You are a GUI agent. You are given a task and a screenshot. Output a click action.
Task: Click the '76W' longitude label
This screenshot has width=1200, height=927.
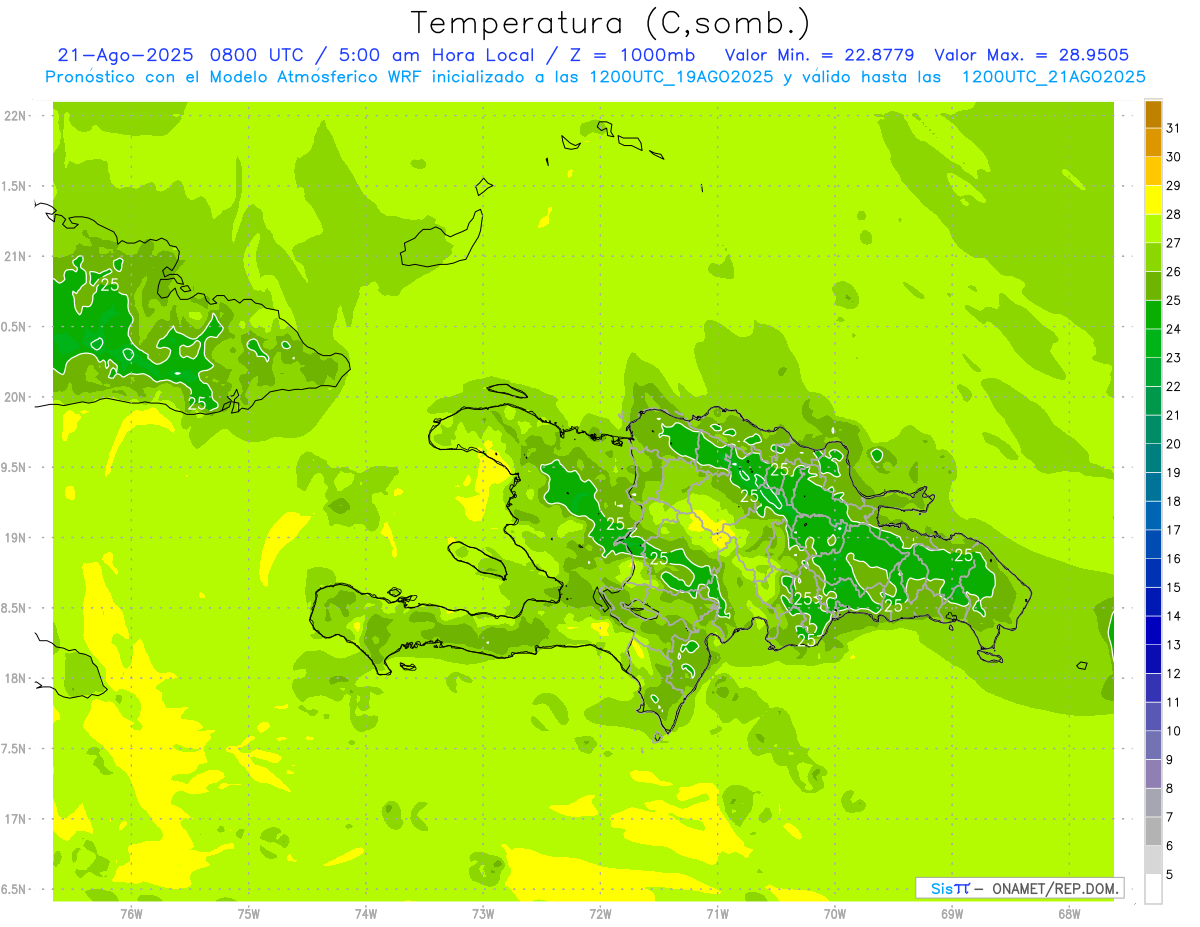pos(131,914)
